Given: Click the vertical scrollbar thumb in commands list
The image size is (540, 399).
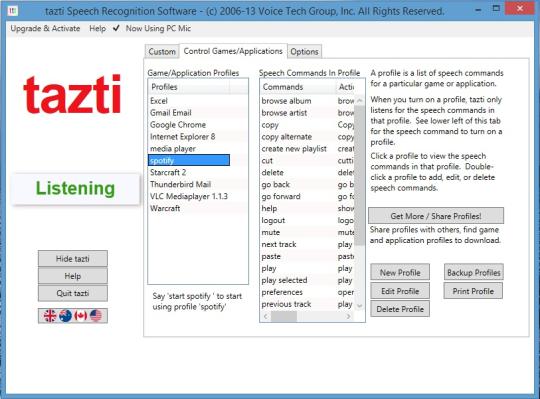Looking at the screenshot, I should [360, 176].
